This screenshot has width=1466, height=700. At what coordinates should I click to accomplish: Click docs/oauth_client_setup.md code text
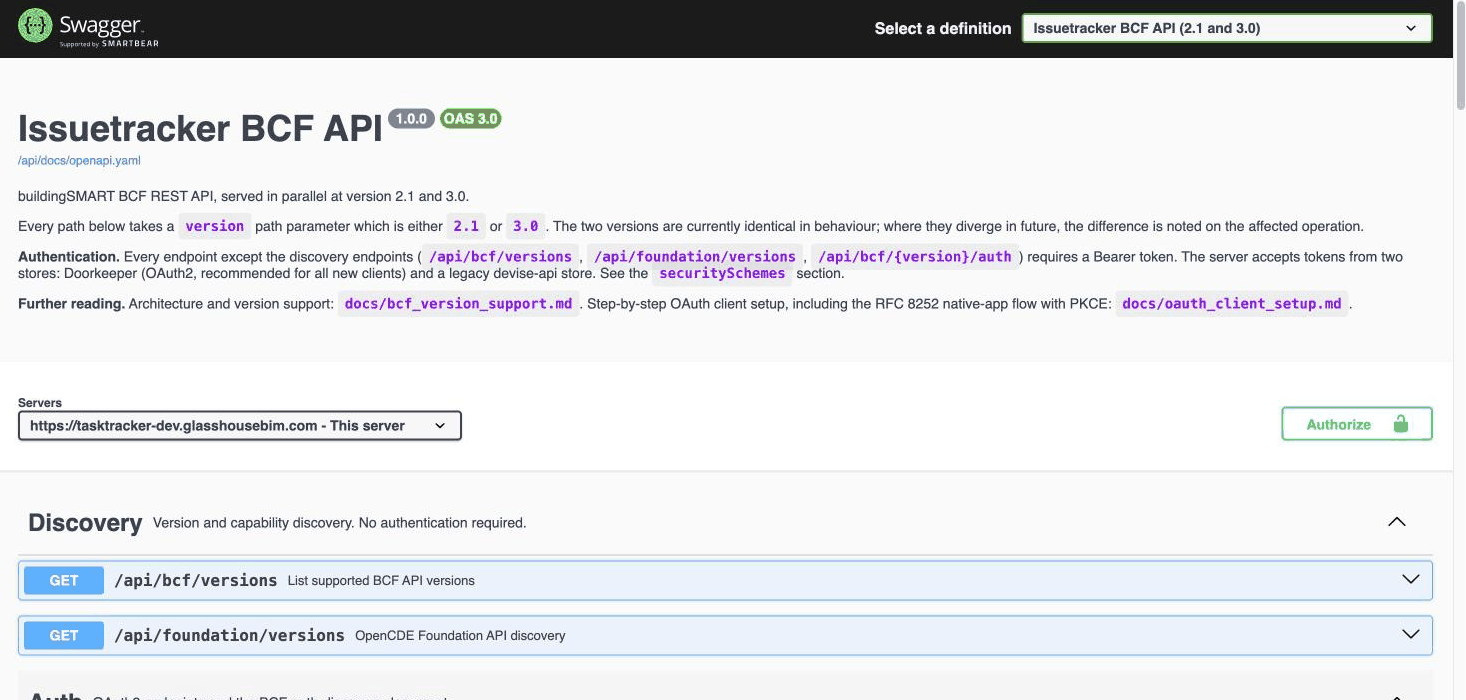[x=1232, y=303]
